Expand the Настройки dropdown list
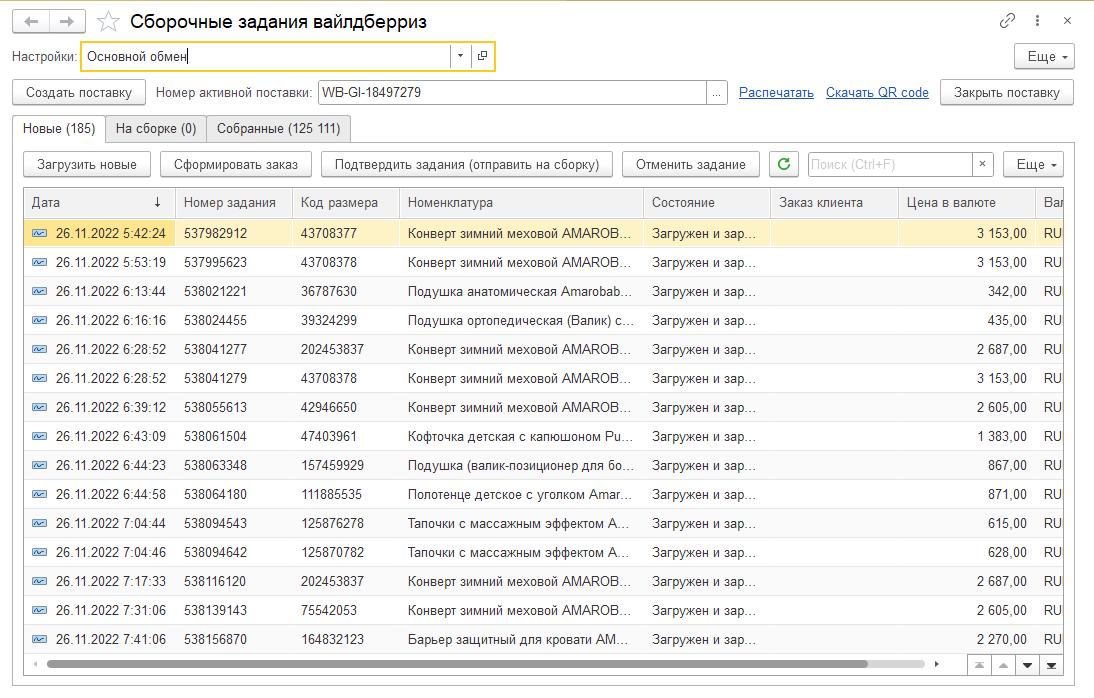Viewport: 1094px width, 698px height. click(460, 56)
